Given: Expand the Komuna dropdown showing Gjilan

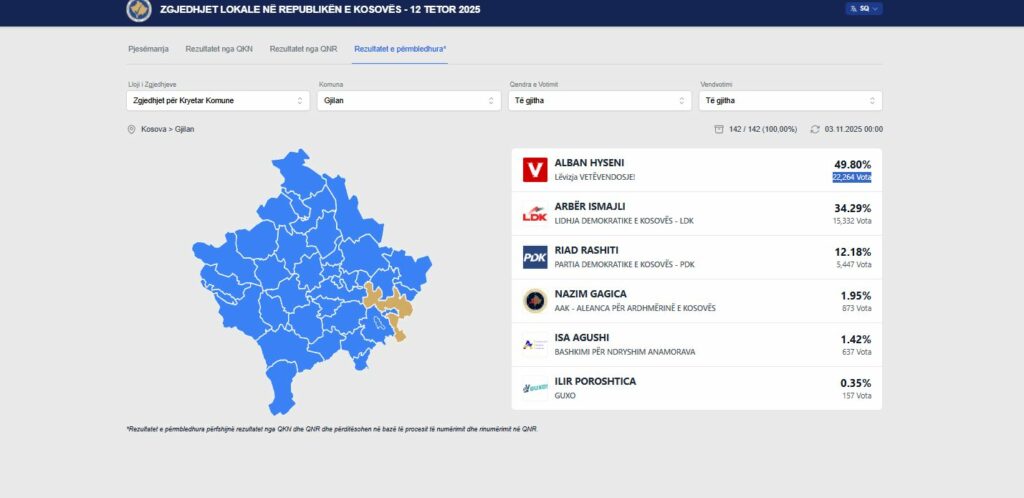Looking at the screenshot, I should [x=408, y=101].
